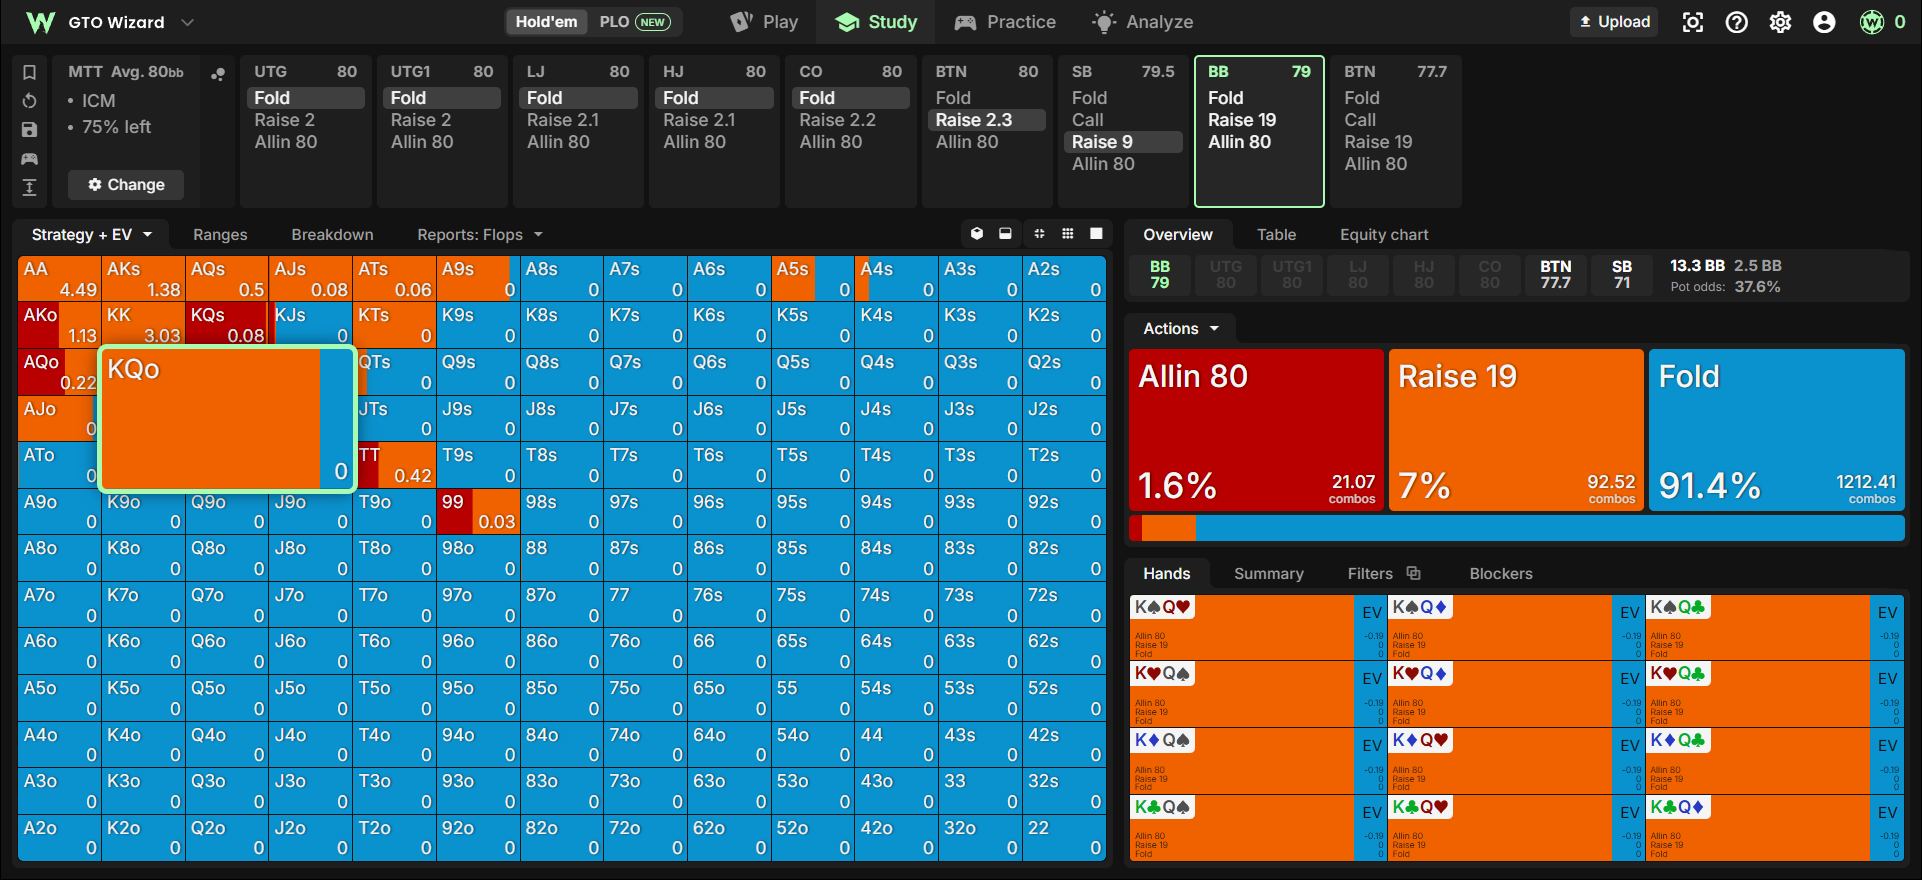Open the GTO Wizard logo dropdown
The image size is (1922, 880).
click(109, 22)
